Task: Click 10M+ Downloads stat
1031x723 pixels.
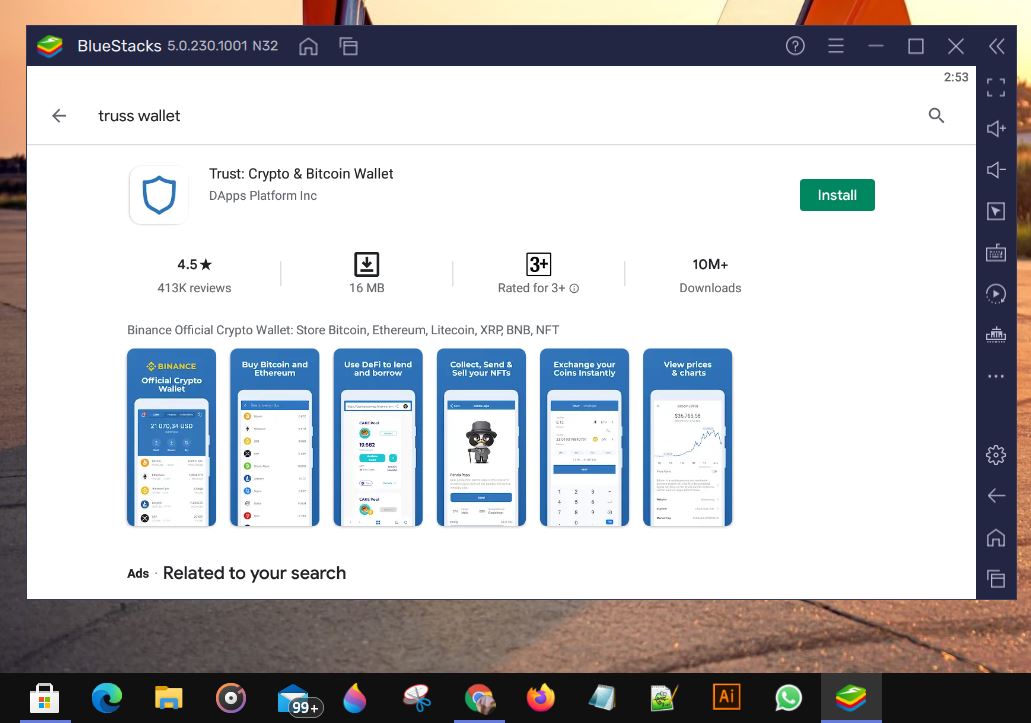Action: 710,275
